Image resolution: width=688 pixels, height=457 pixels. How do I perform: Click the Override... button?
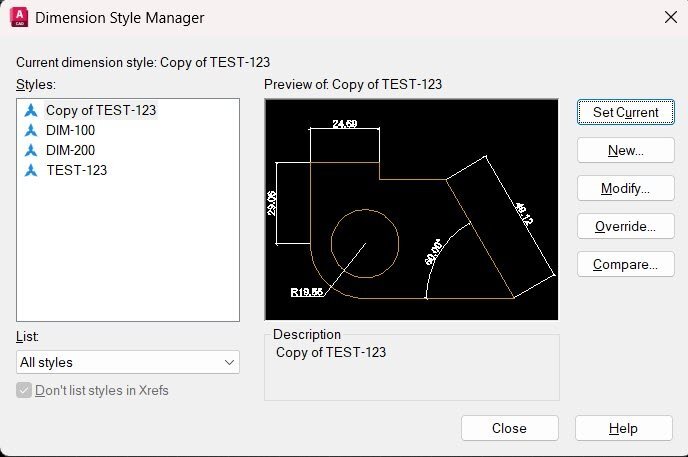(x=625, y=226)
